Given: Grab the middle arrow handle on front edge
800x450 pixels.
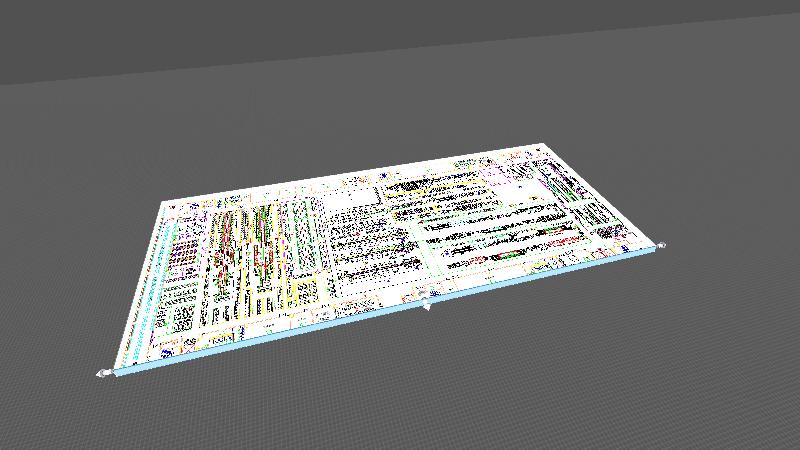Looking at the screenshot, I should tap(427, 306).
